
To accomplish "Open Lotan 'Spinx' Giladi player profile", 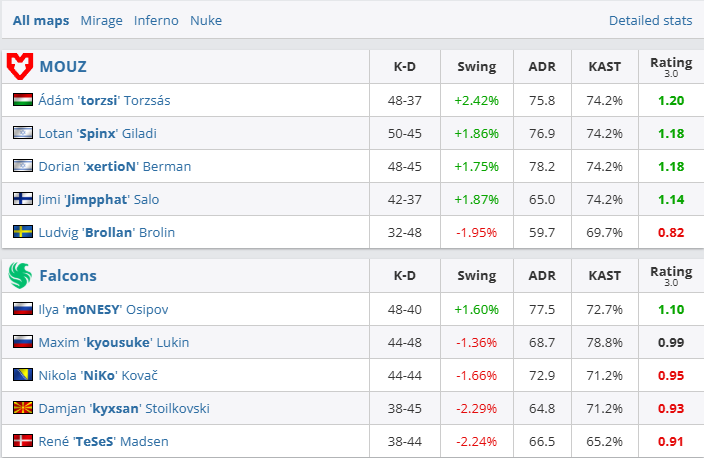I will coord(97,133).
